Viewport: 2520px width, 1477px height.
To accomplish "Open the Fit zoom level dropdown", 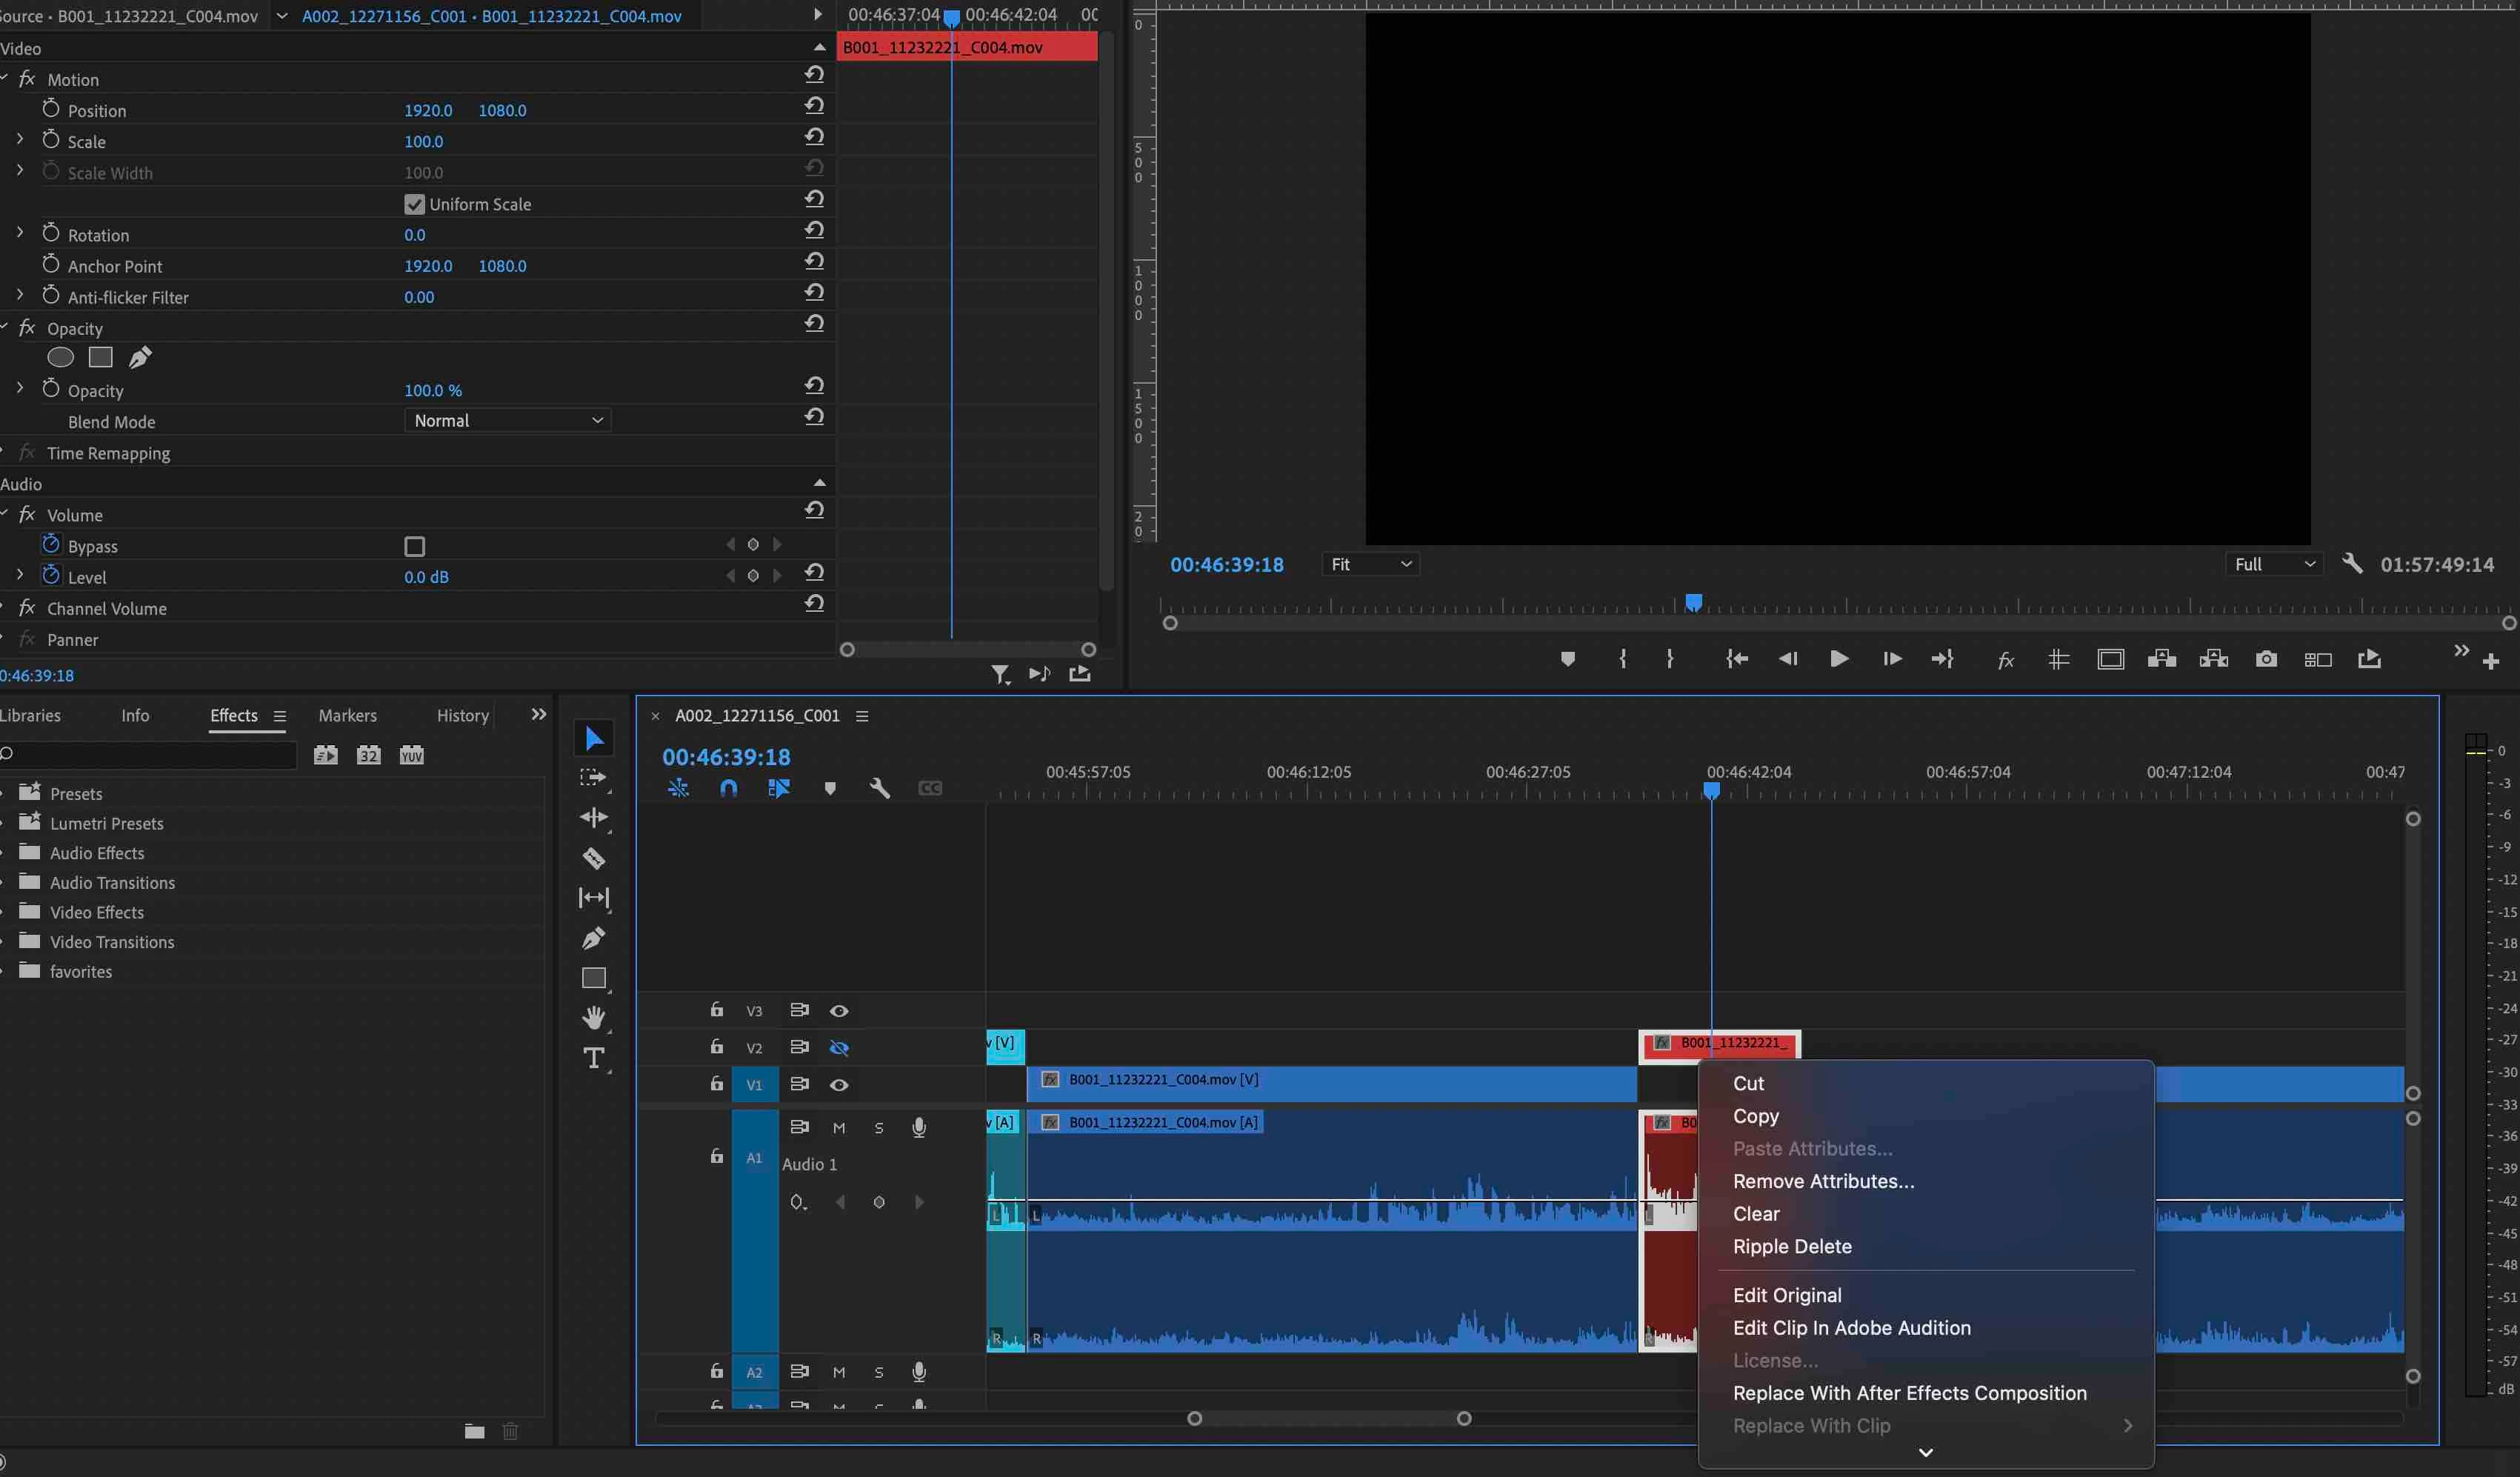I will point(1370,565).
